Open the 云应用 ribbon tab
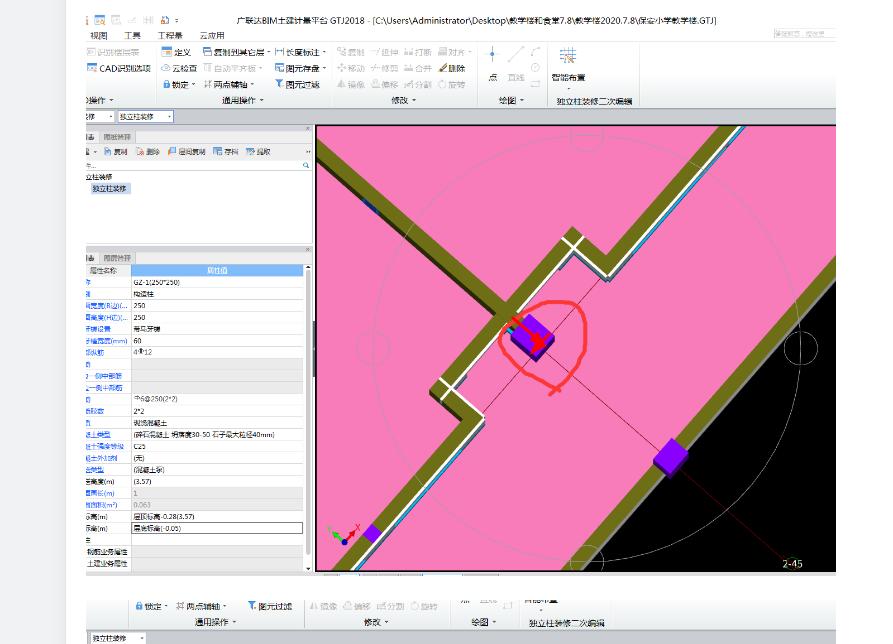The image size is (893, 644). [x=212, y=35]
